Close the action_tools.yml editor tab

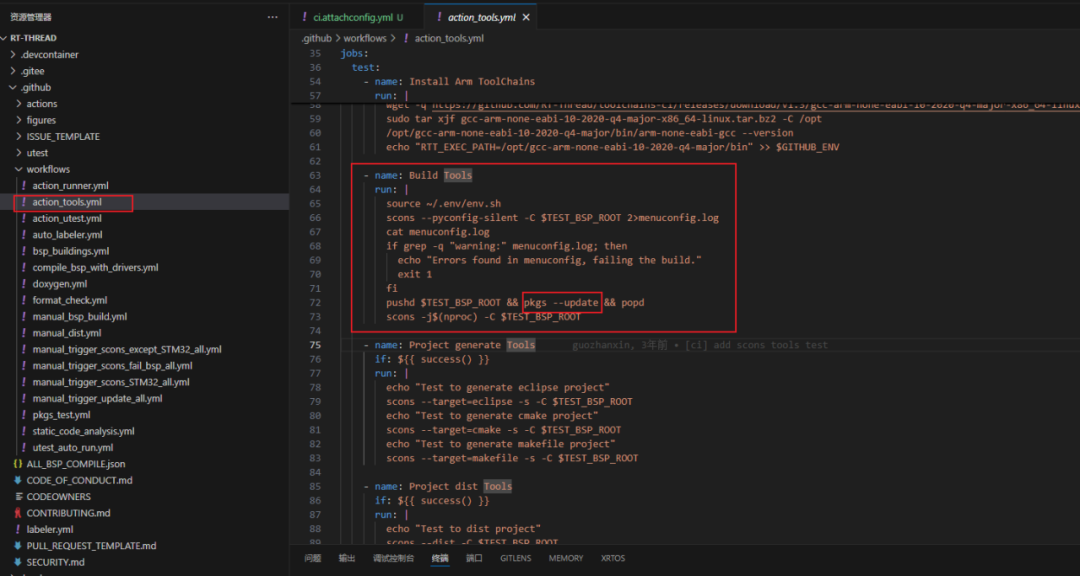tap(526, 17)
